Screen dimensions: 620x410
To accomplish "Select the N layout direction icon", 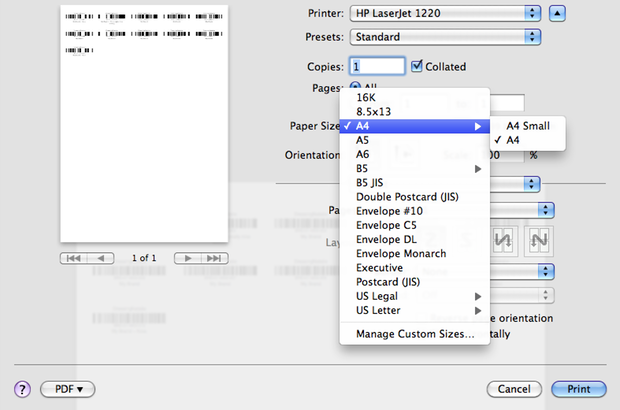I will (539, 241).
